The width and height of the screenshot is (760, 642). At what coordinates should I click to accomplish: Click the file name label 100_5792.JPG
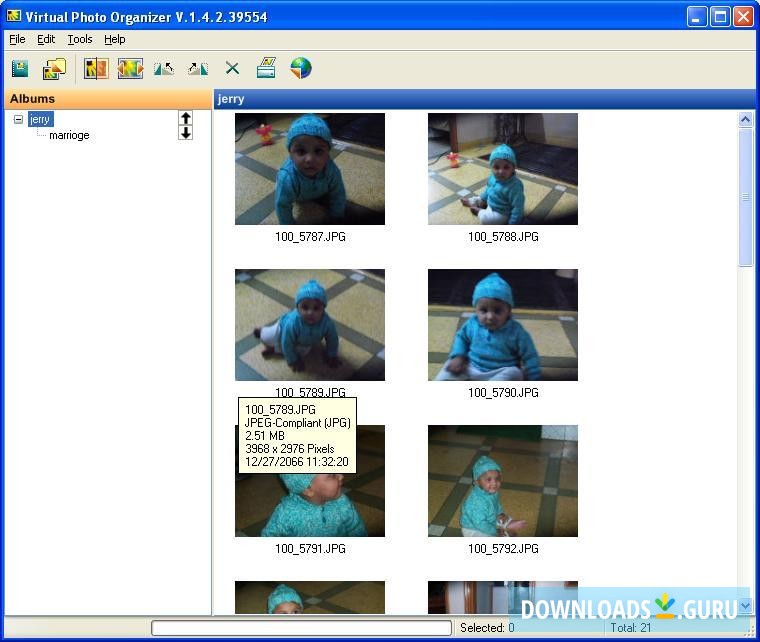(503, 549)
